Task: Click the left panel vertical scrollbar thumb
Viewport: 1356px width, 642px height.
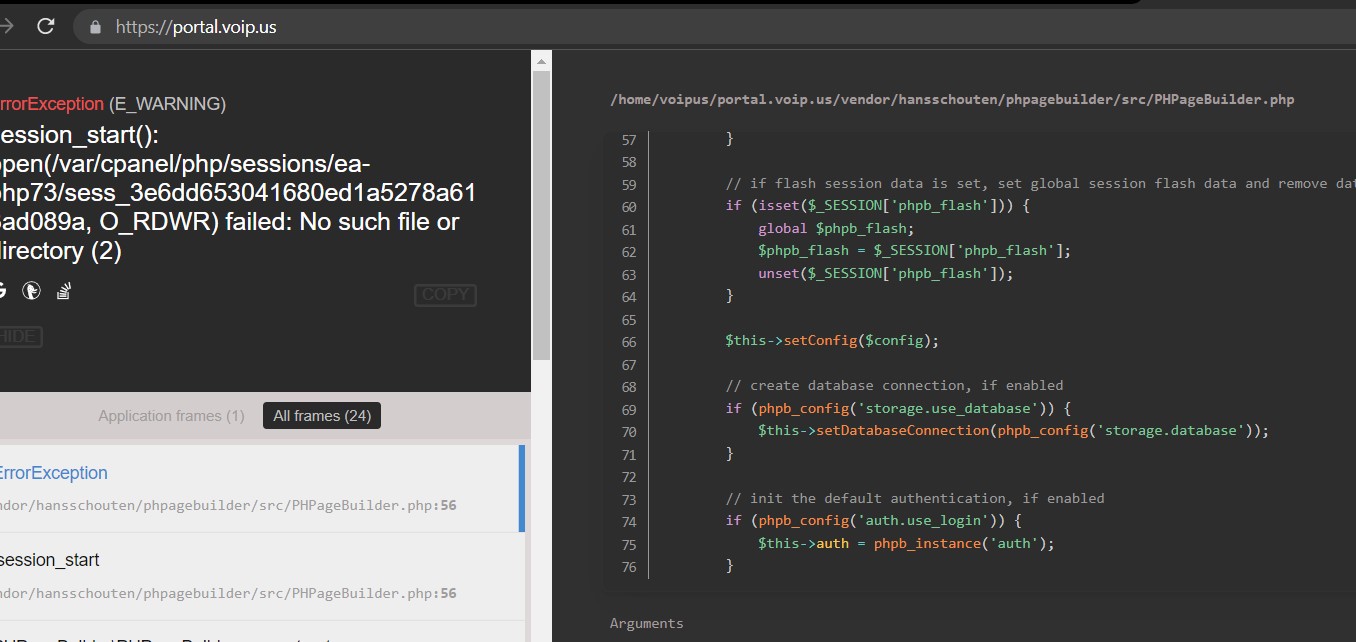Action: pos(541,215)
